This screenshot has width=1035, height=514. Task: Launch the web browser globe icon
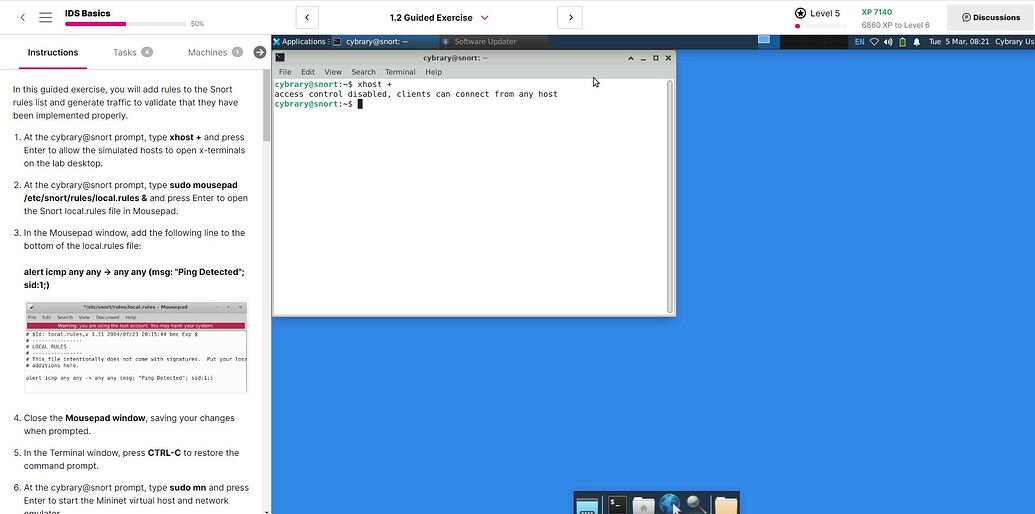pyautogui.click(x=670, y=505)
